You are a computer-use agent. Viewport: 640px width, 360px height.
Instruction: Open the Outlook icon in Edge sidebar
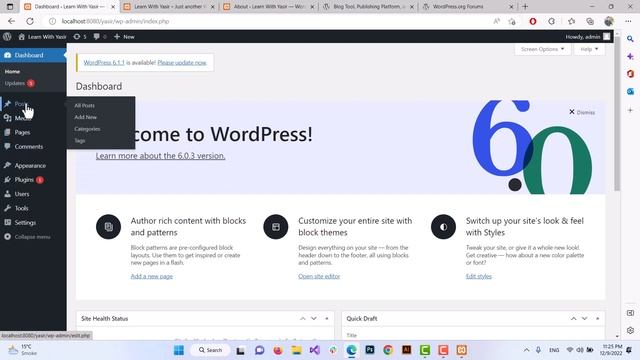point(630,91)
